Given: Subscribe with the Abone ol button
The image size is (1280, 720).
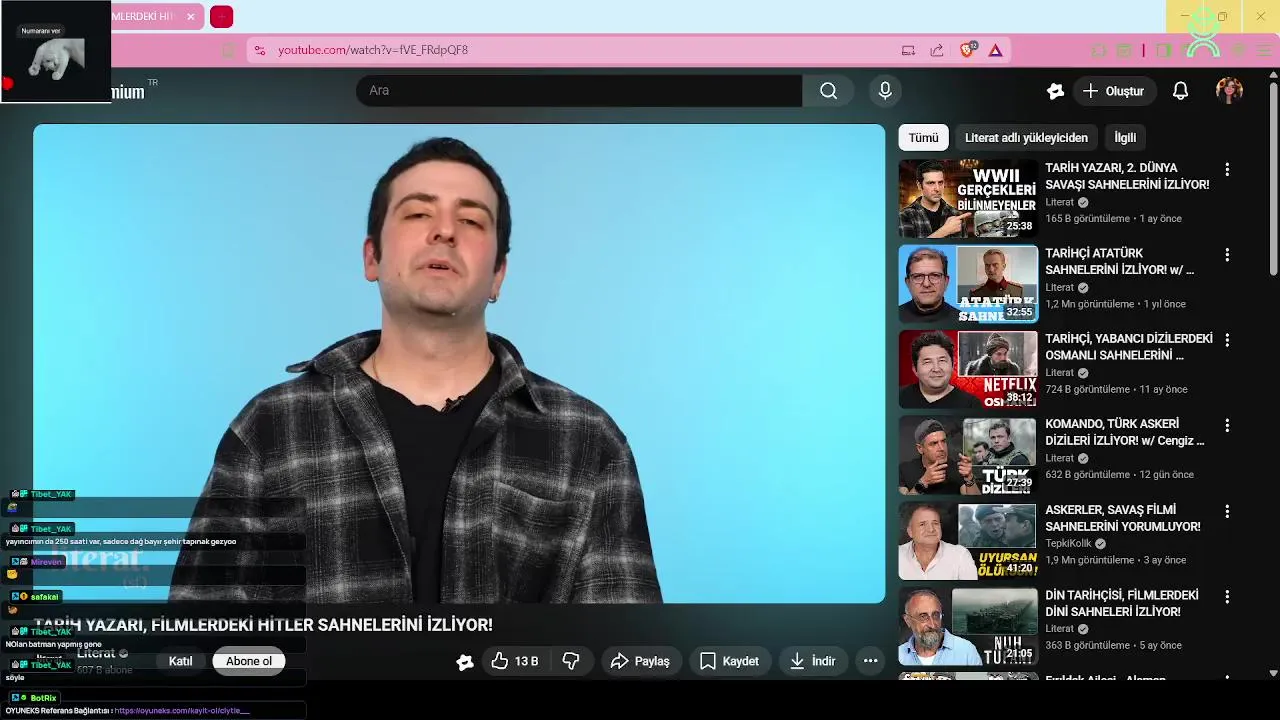Looking at the screenshot, I should pyautogui.click(x=249, y=661).
